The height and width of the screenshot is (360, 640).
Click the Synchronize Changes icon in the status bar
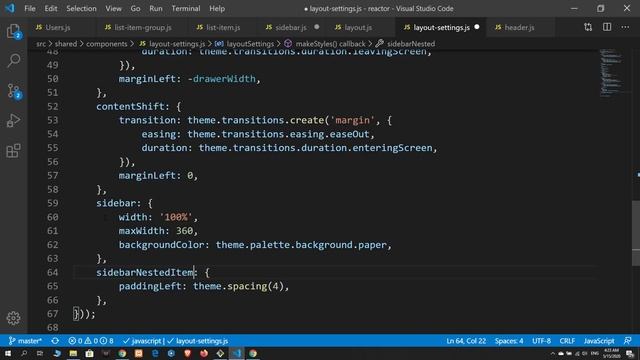(55, 341)
